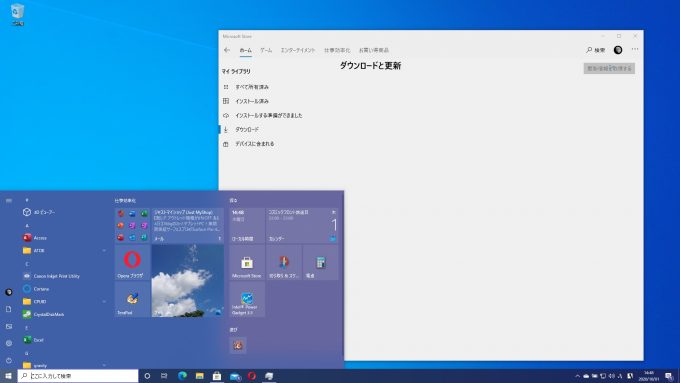The height and width of the screenshot is (383, 680).
Task: Launch Opera from the taskbar
Action: point(252,376)
